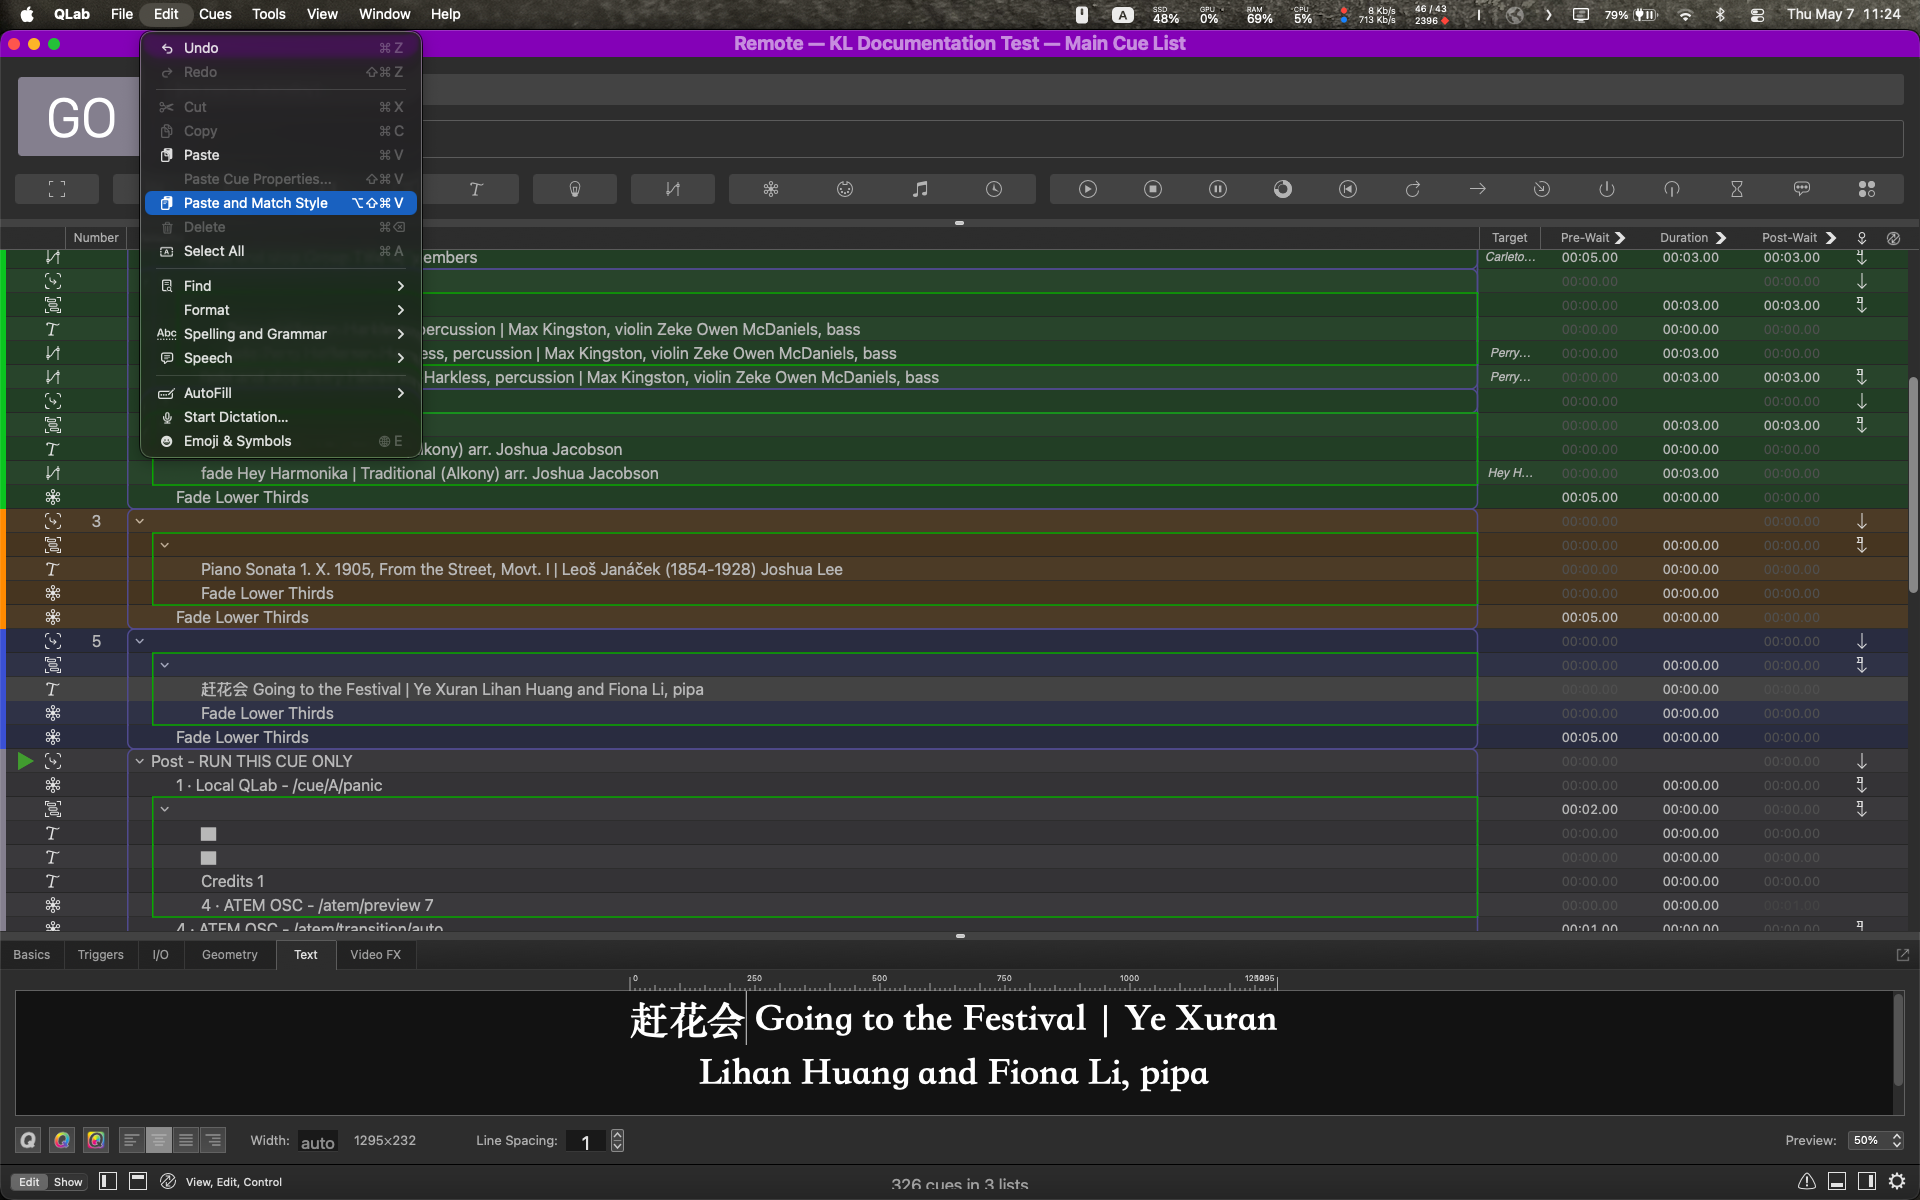The image size is (1920, 1200).
Task: Click the GO button
Action: pyautogui.click(x=80, y=118)
